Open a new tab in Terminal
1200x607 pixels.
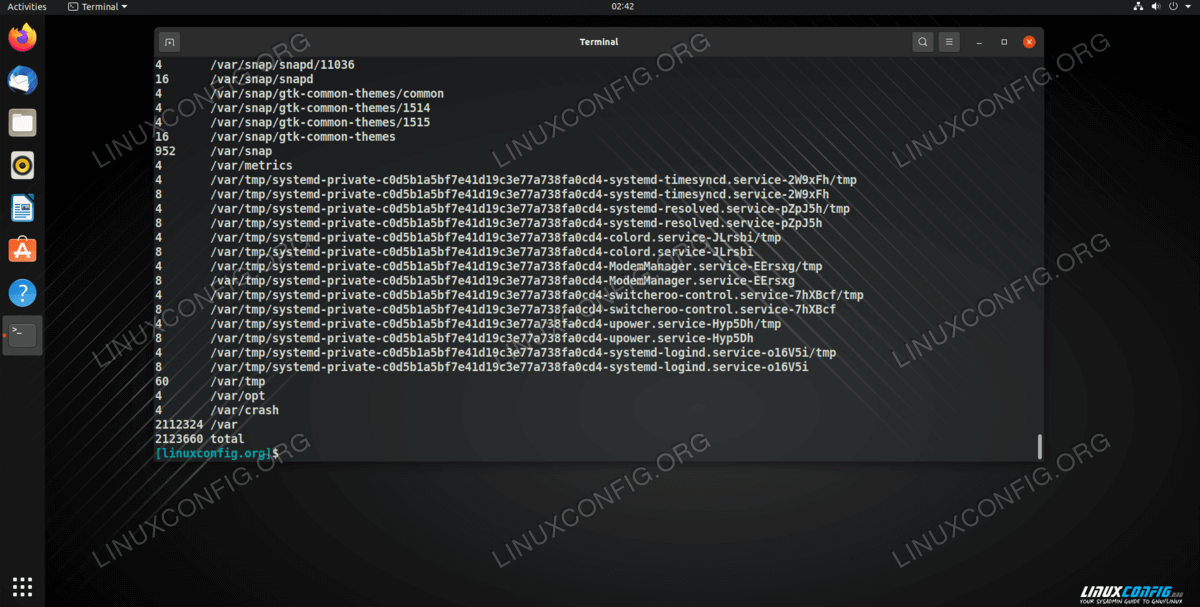(x=170, y=42)
